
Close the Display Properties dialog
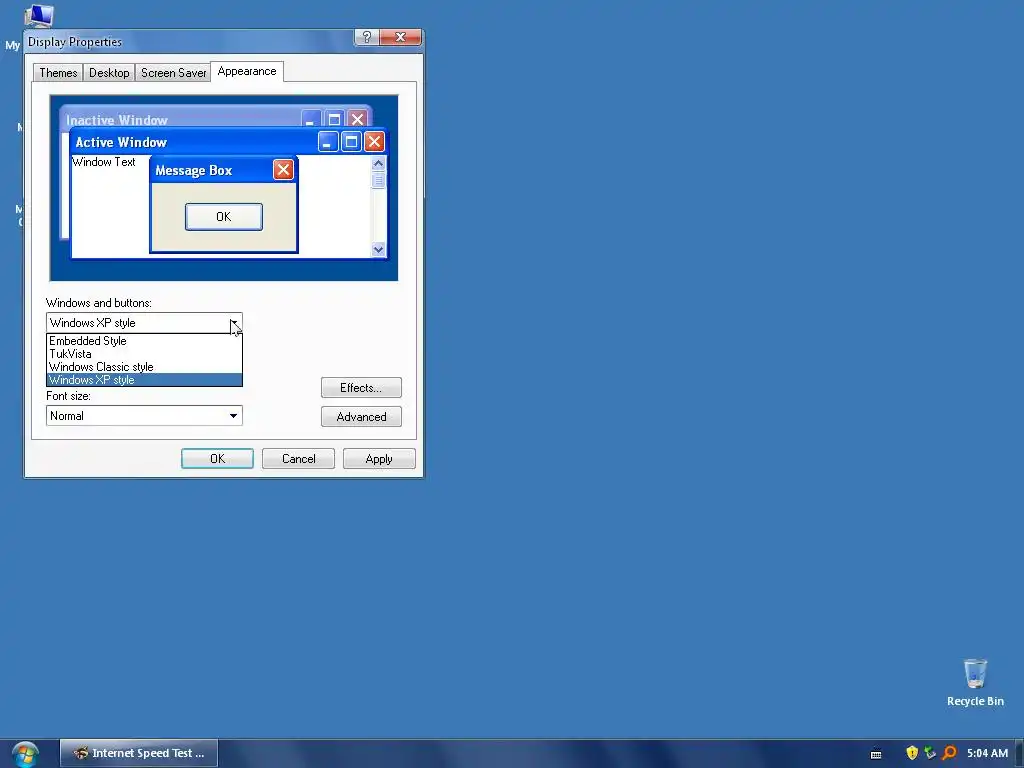coord(400,37)
